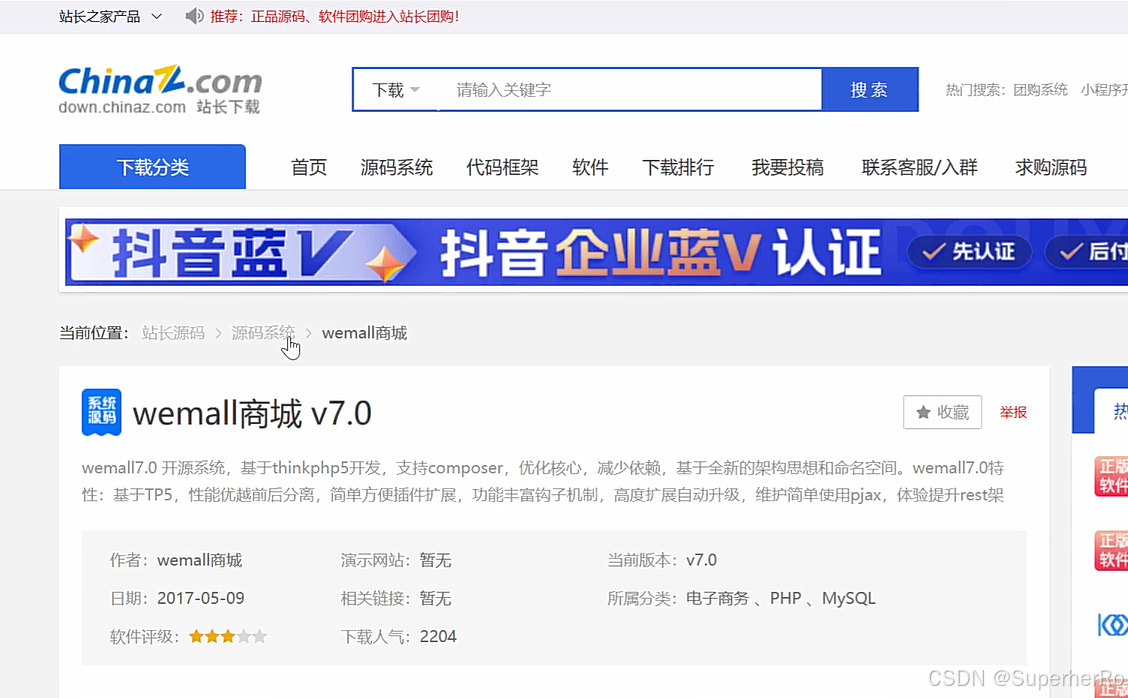
Task: Click the 收藏 button
Action: click(942, 412)
